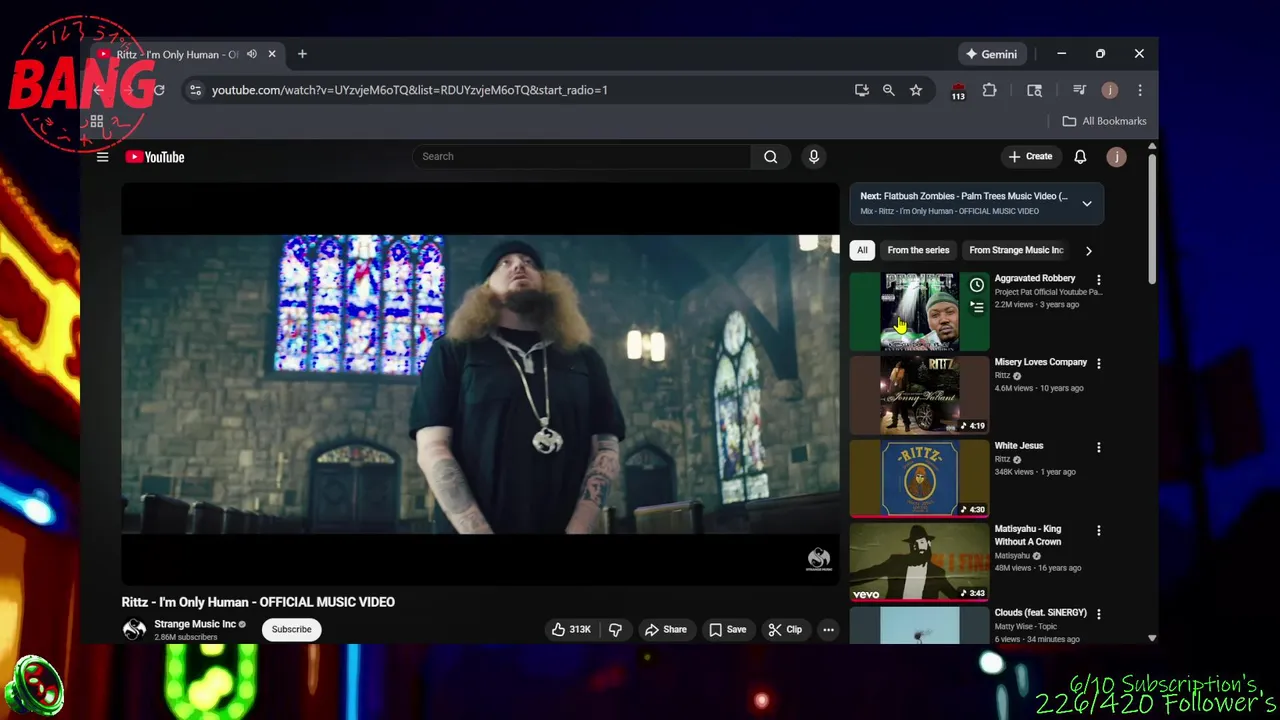Open options for Misery Loves Company
The height and width of the screenshot is (720, 1280).
point(1098,364)
